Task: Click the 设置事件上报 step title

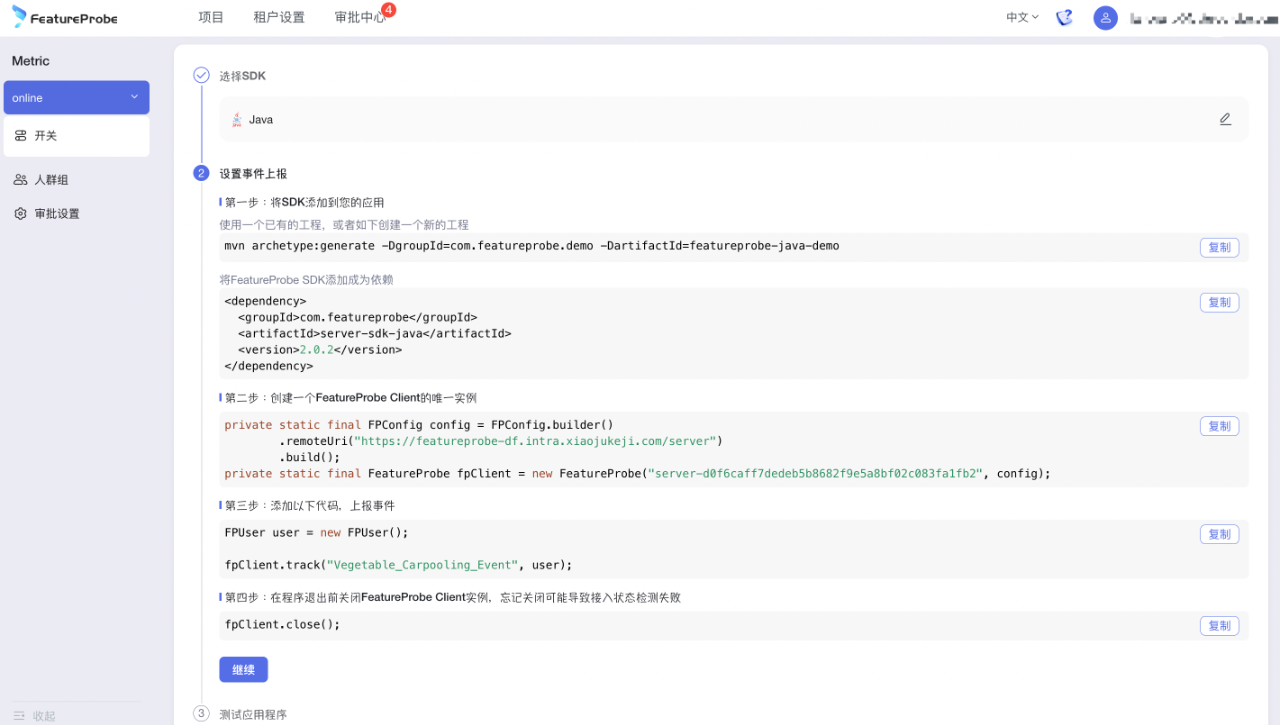Action: point(253,174)
